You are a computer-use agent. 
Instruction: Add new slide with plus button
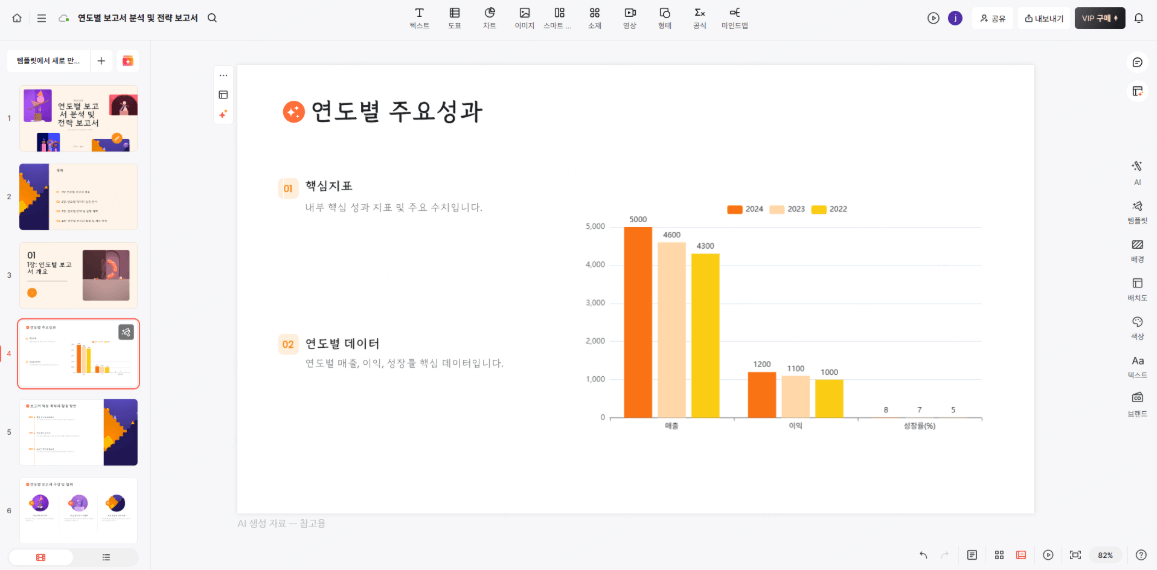[101, 61]
